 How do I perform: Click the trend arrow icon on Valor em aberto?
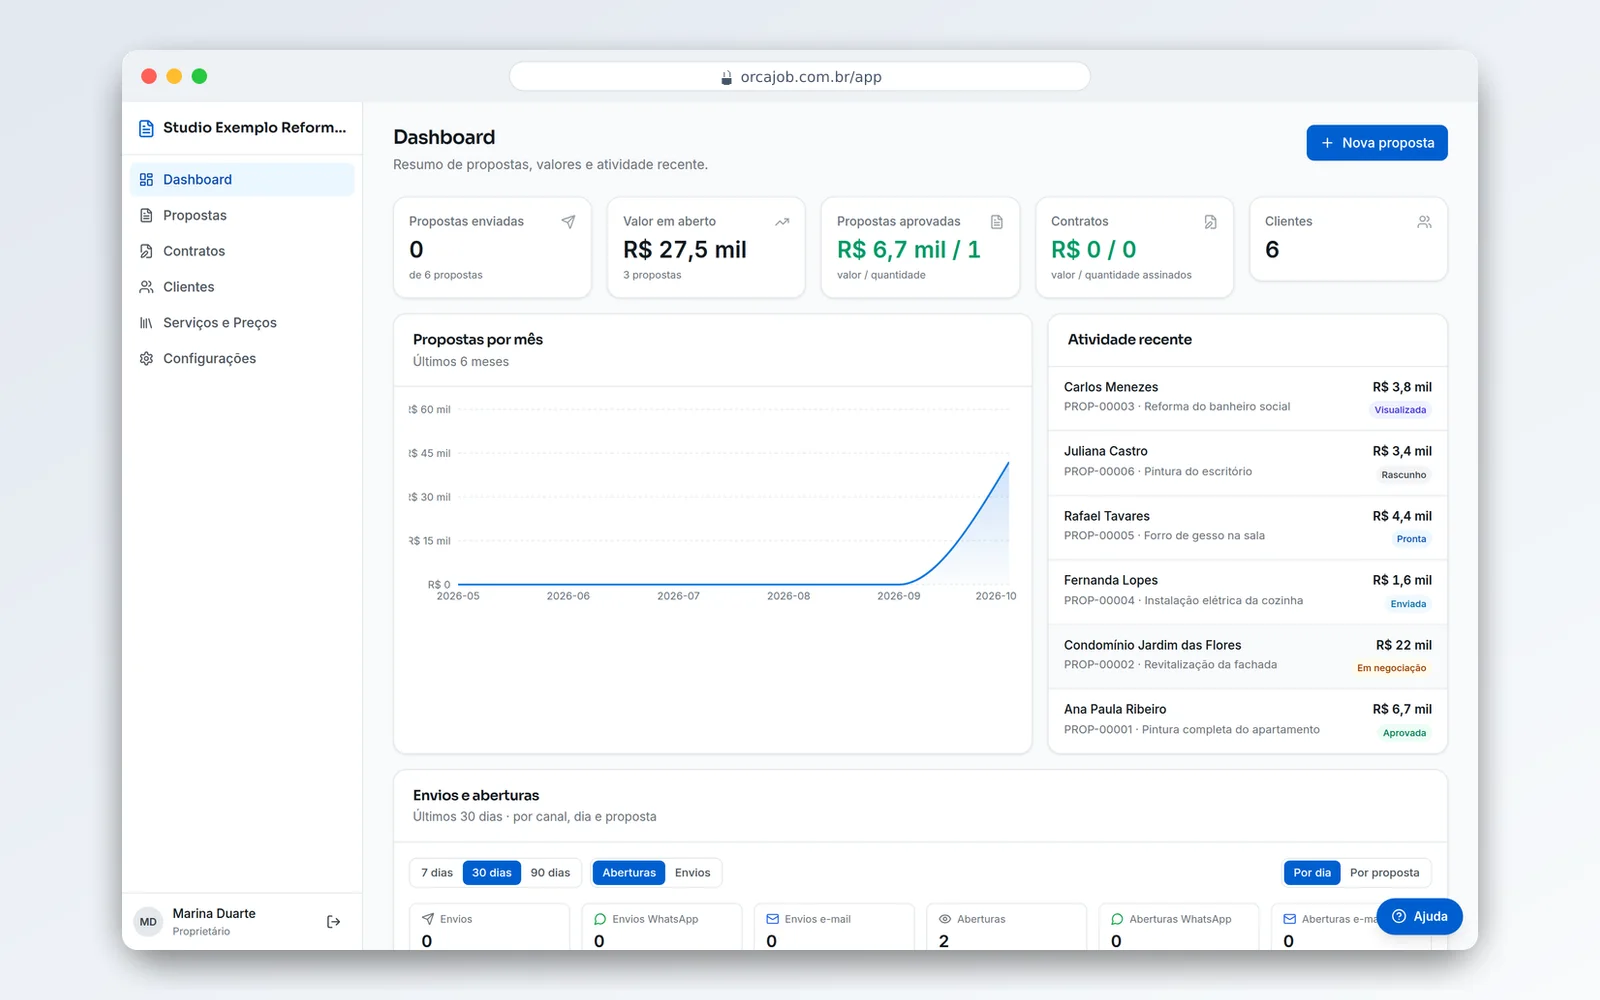(x=782, y=222)
